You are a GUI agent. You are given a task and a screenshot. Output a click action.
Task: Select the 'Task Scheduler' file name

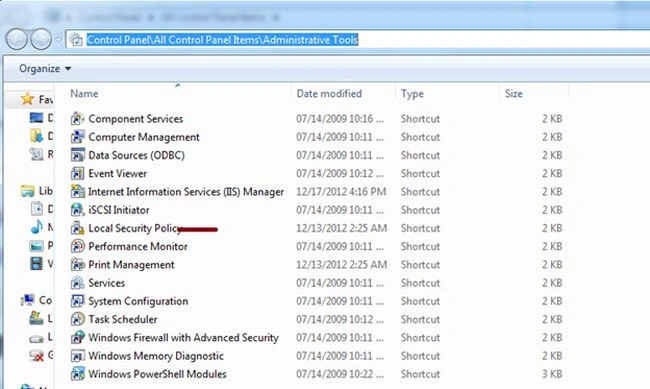tap(123, 319)
